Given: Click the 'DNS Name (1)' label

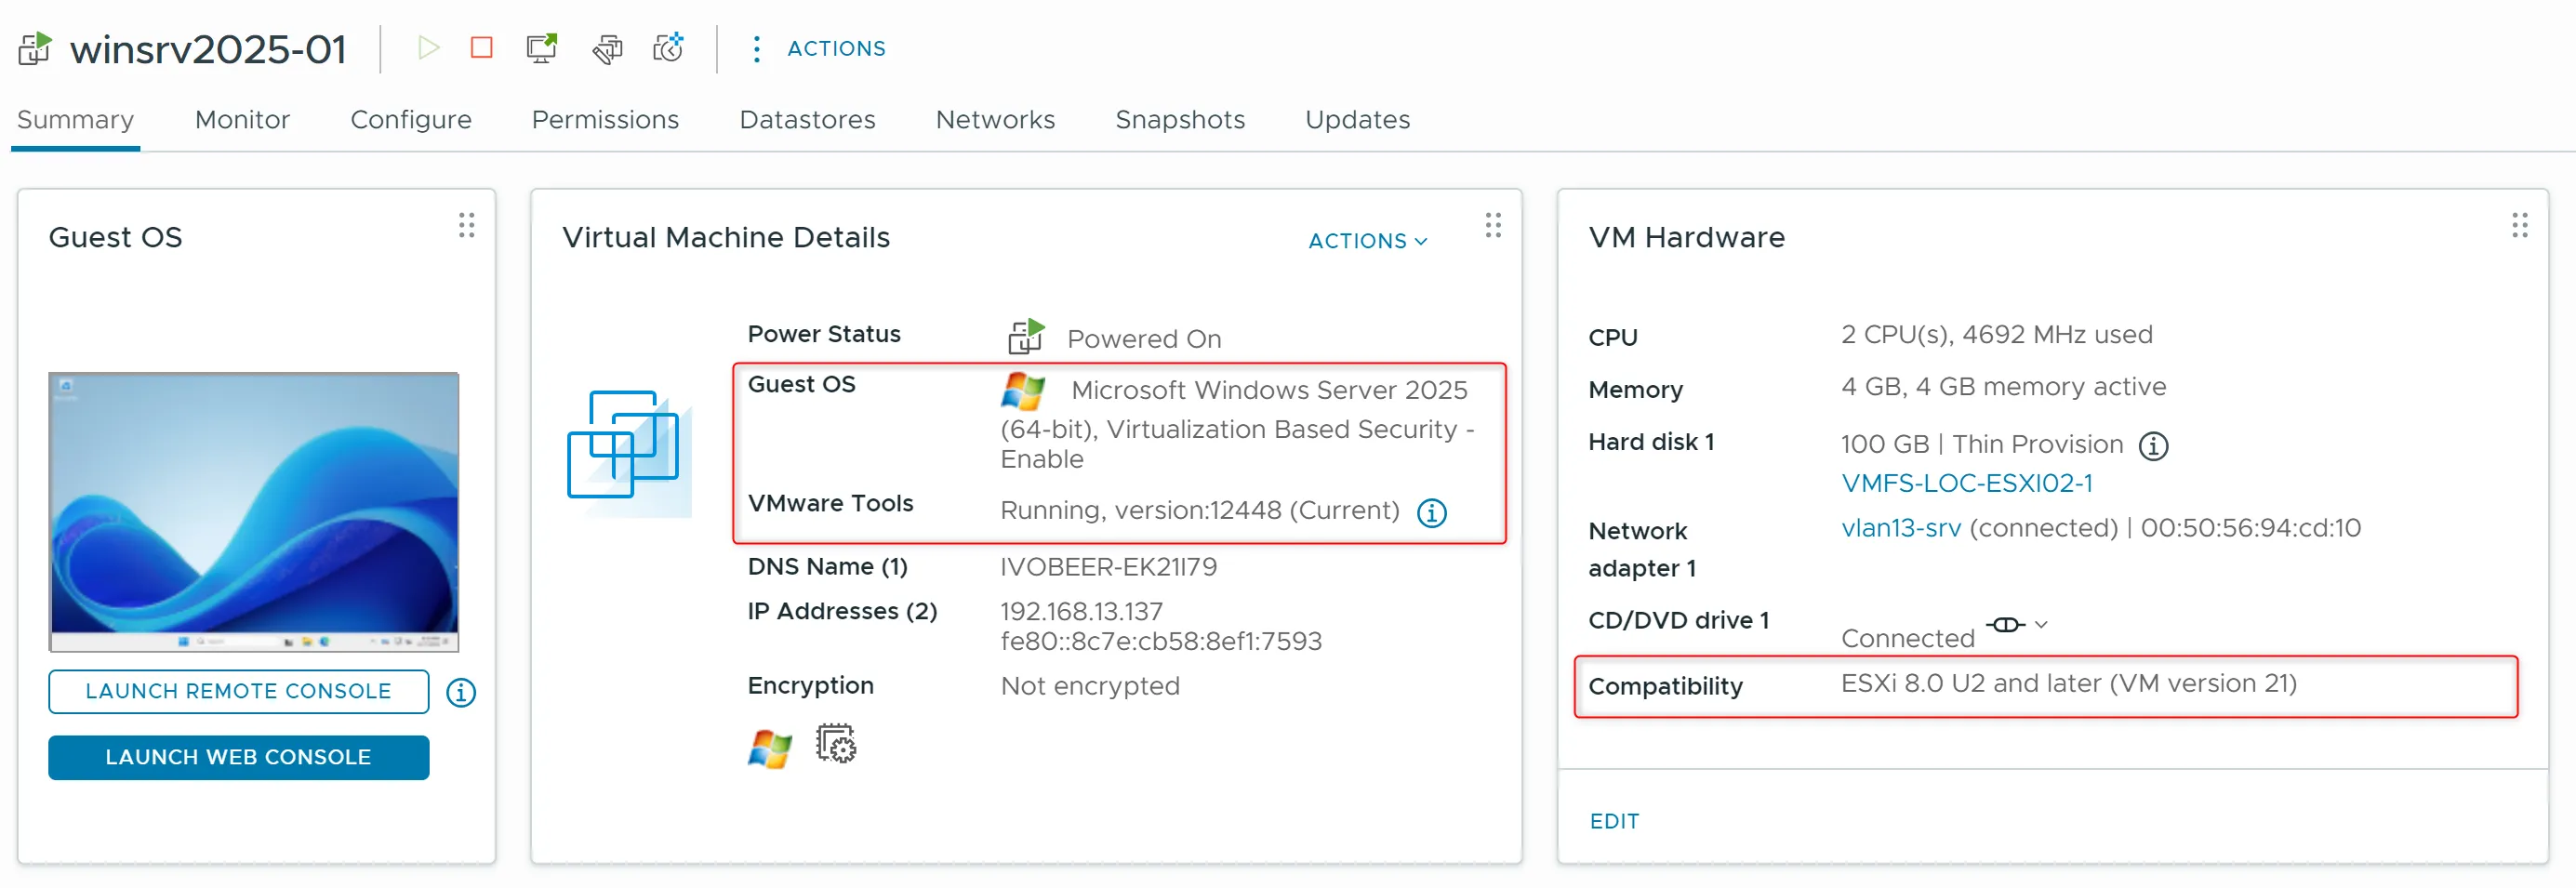Looking at the screenshot, I should pos(827,567).
